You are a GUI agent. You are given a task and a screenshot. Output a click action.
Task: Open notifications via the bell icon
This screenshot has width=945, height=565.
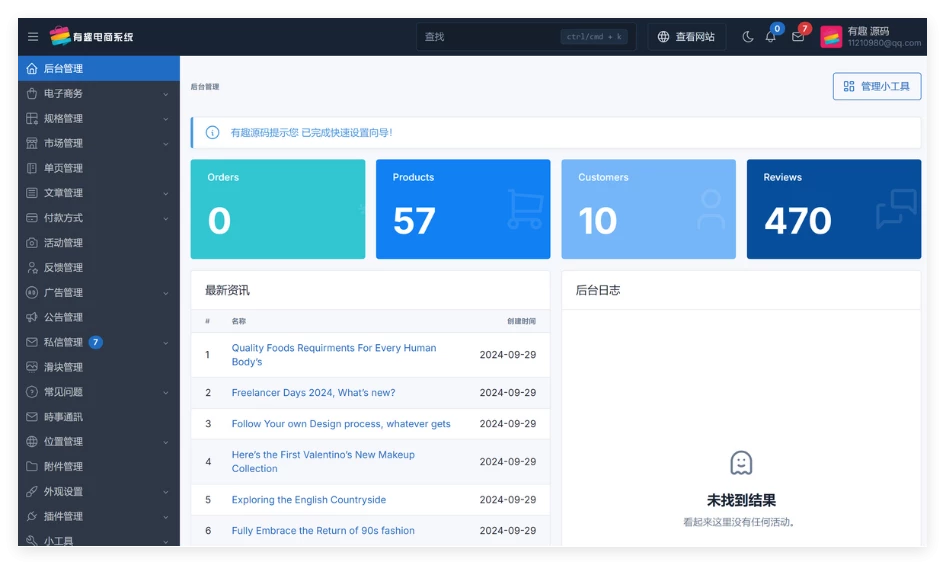click(x=770, y=37)
